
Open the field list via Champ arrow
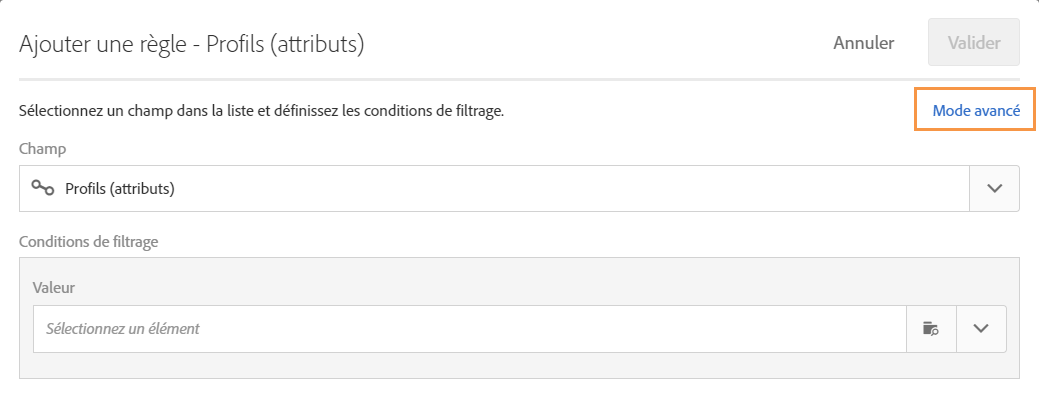tap(994, 188)
